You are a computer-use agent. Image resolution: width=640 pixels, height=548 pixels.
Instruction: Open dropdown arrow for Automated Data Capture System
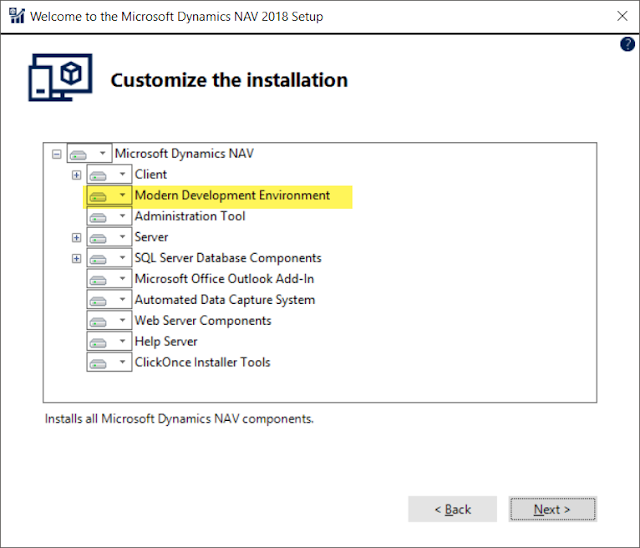122,299
